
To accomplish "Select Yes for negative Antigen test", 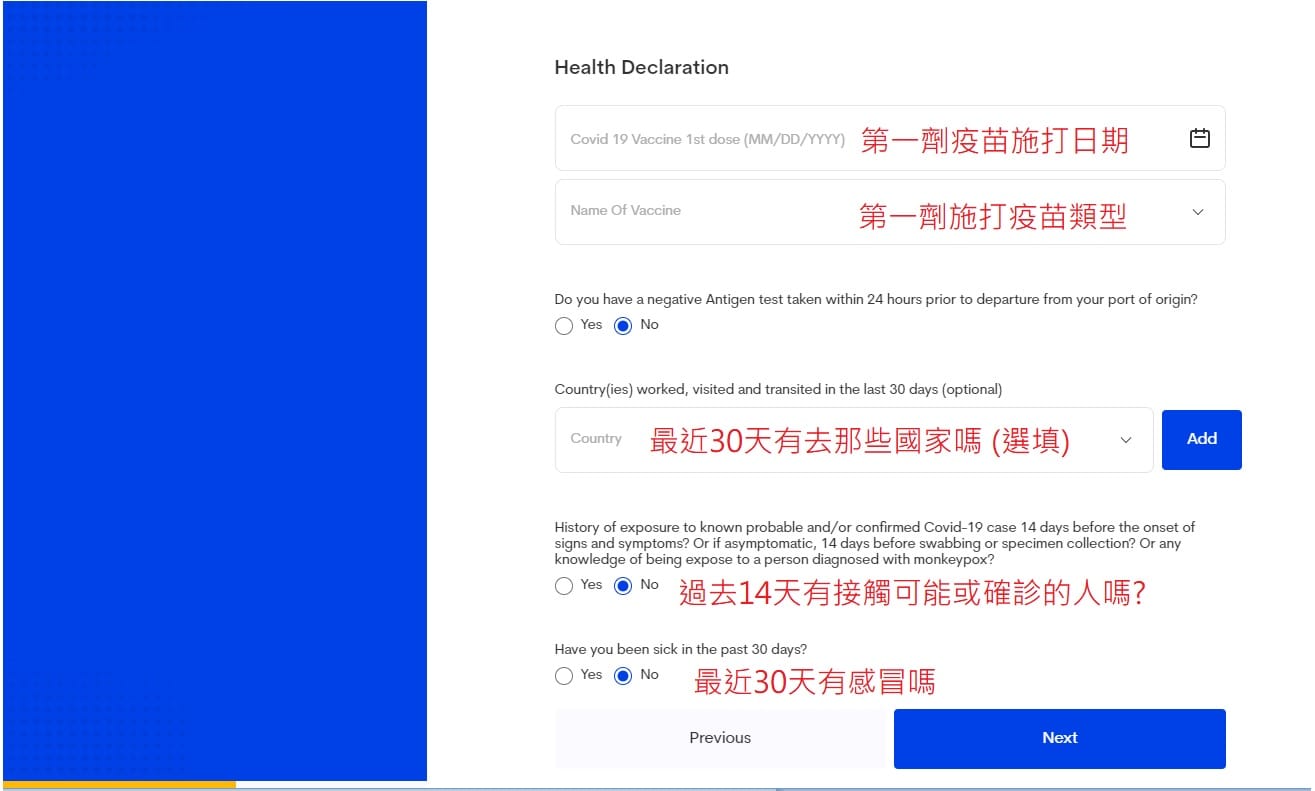I will click(x=564, y=326).
